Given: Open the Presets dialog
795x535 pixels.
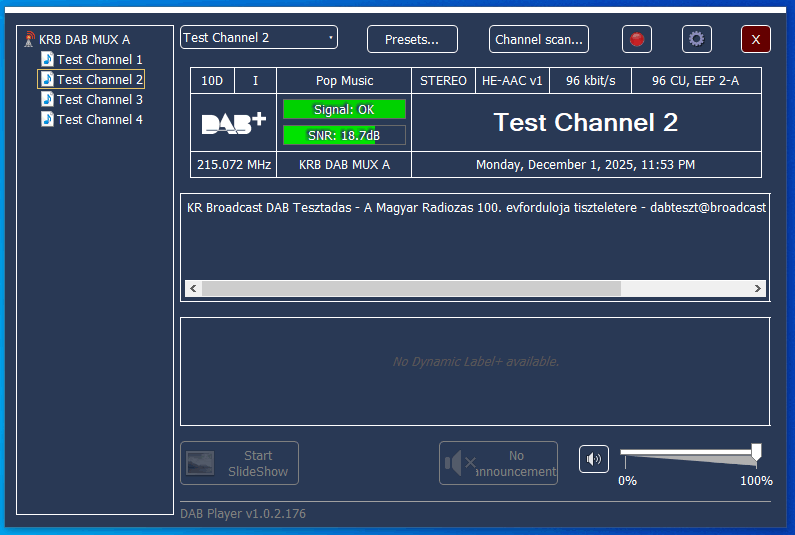Looking at the screenshot, I should pos(412,39).
